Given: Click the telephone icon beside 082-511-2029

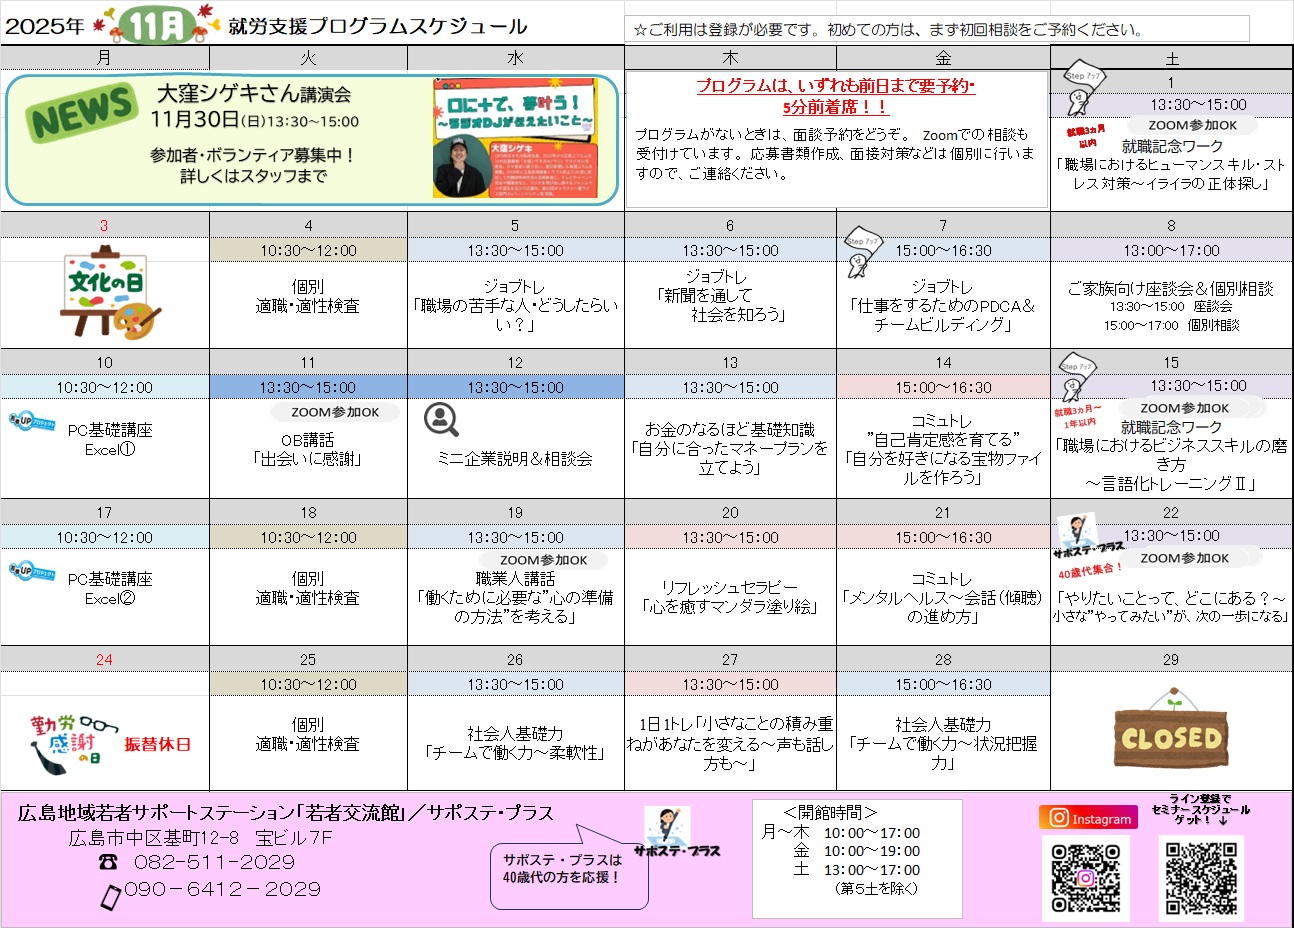Looking at the screenshot, I should tap(108, 862).
